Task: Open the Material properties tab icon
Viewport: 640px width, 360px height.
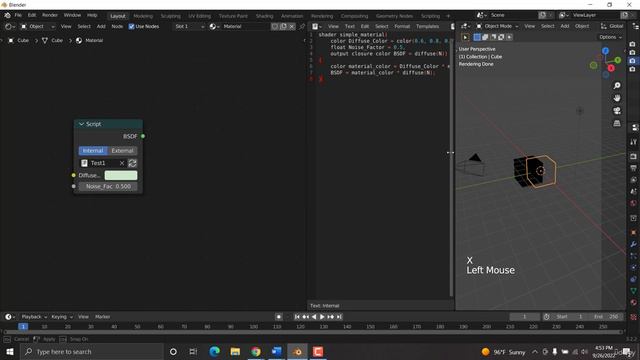Action: point(633,302)
